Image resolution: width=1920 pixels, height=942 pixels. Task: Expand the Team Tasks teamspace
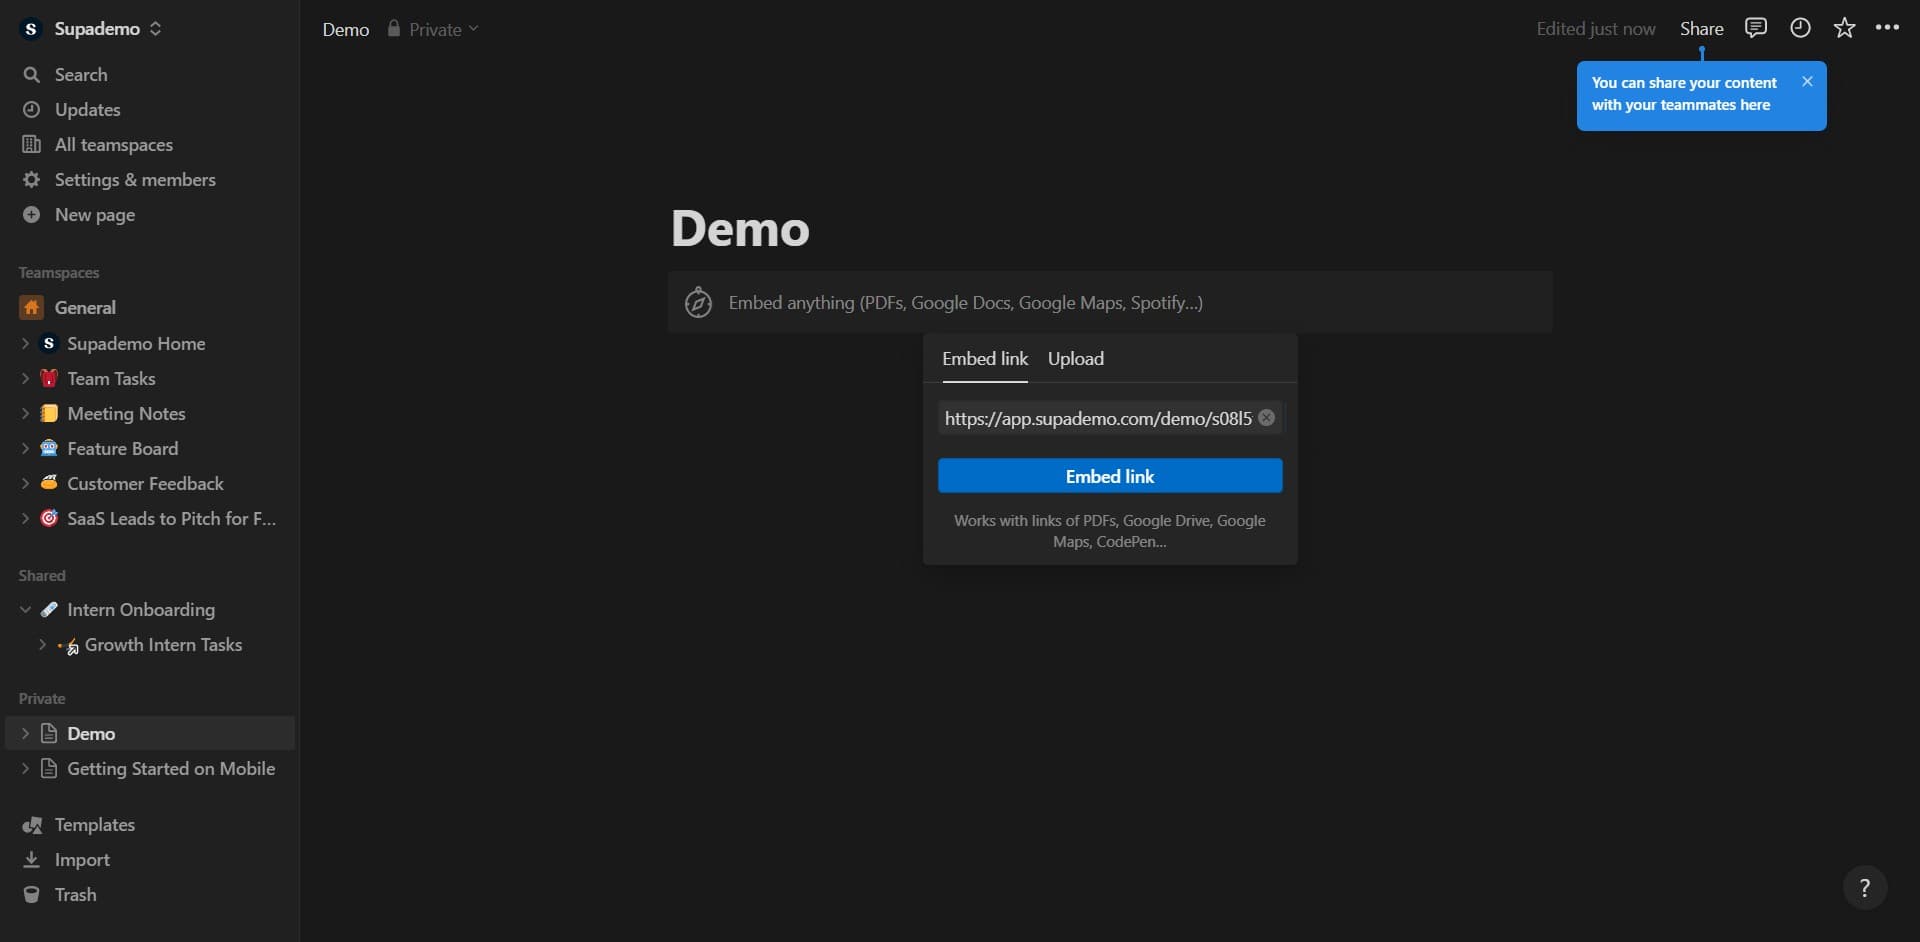[26, 378]
